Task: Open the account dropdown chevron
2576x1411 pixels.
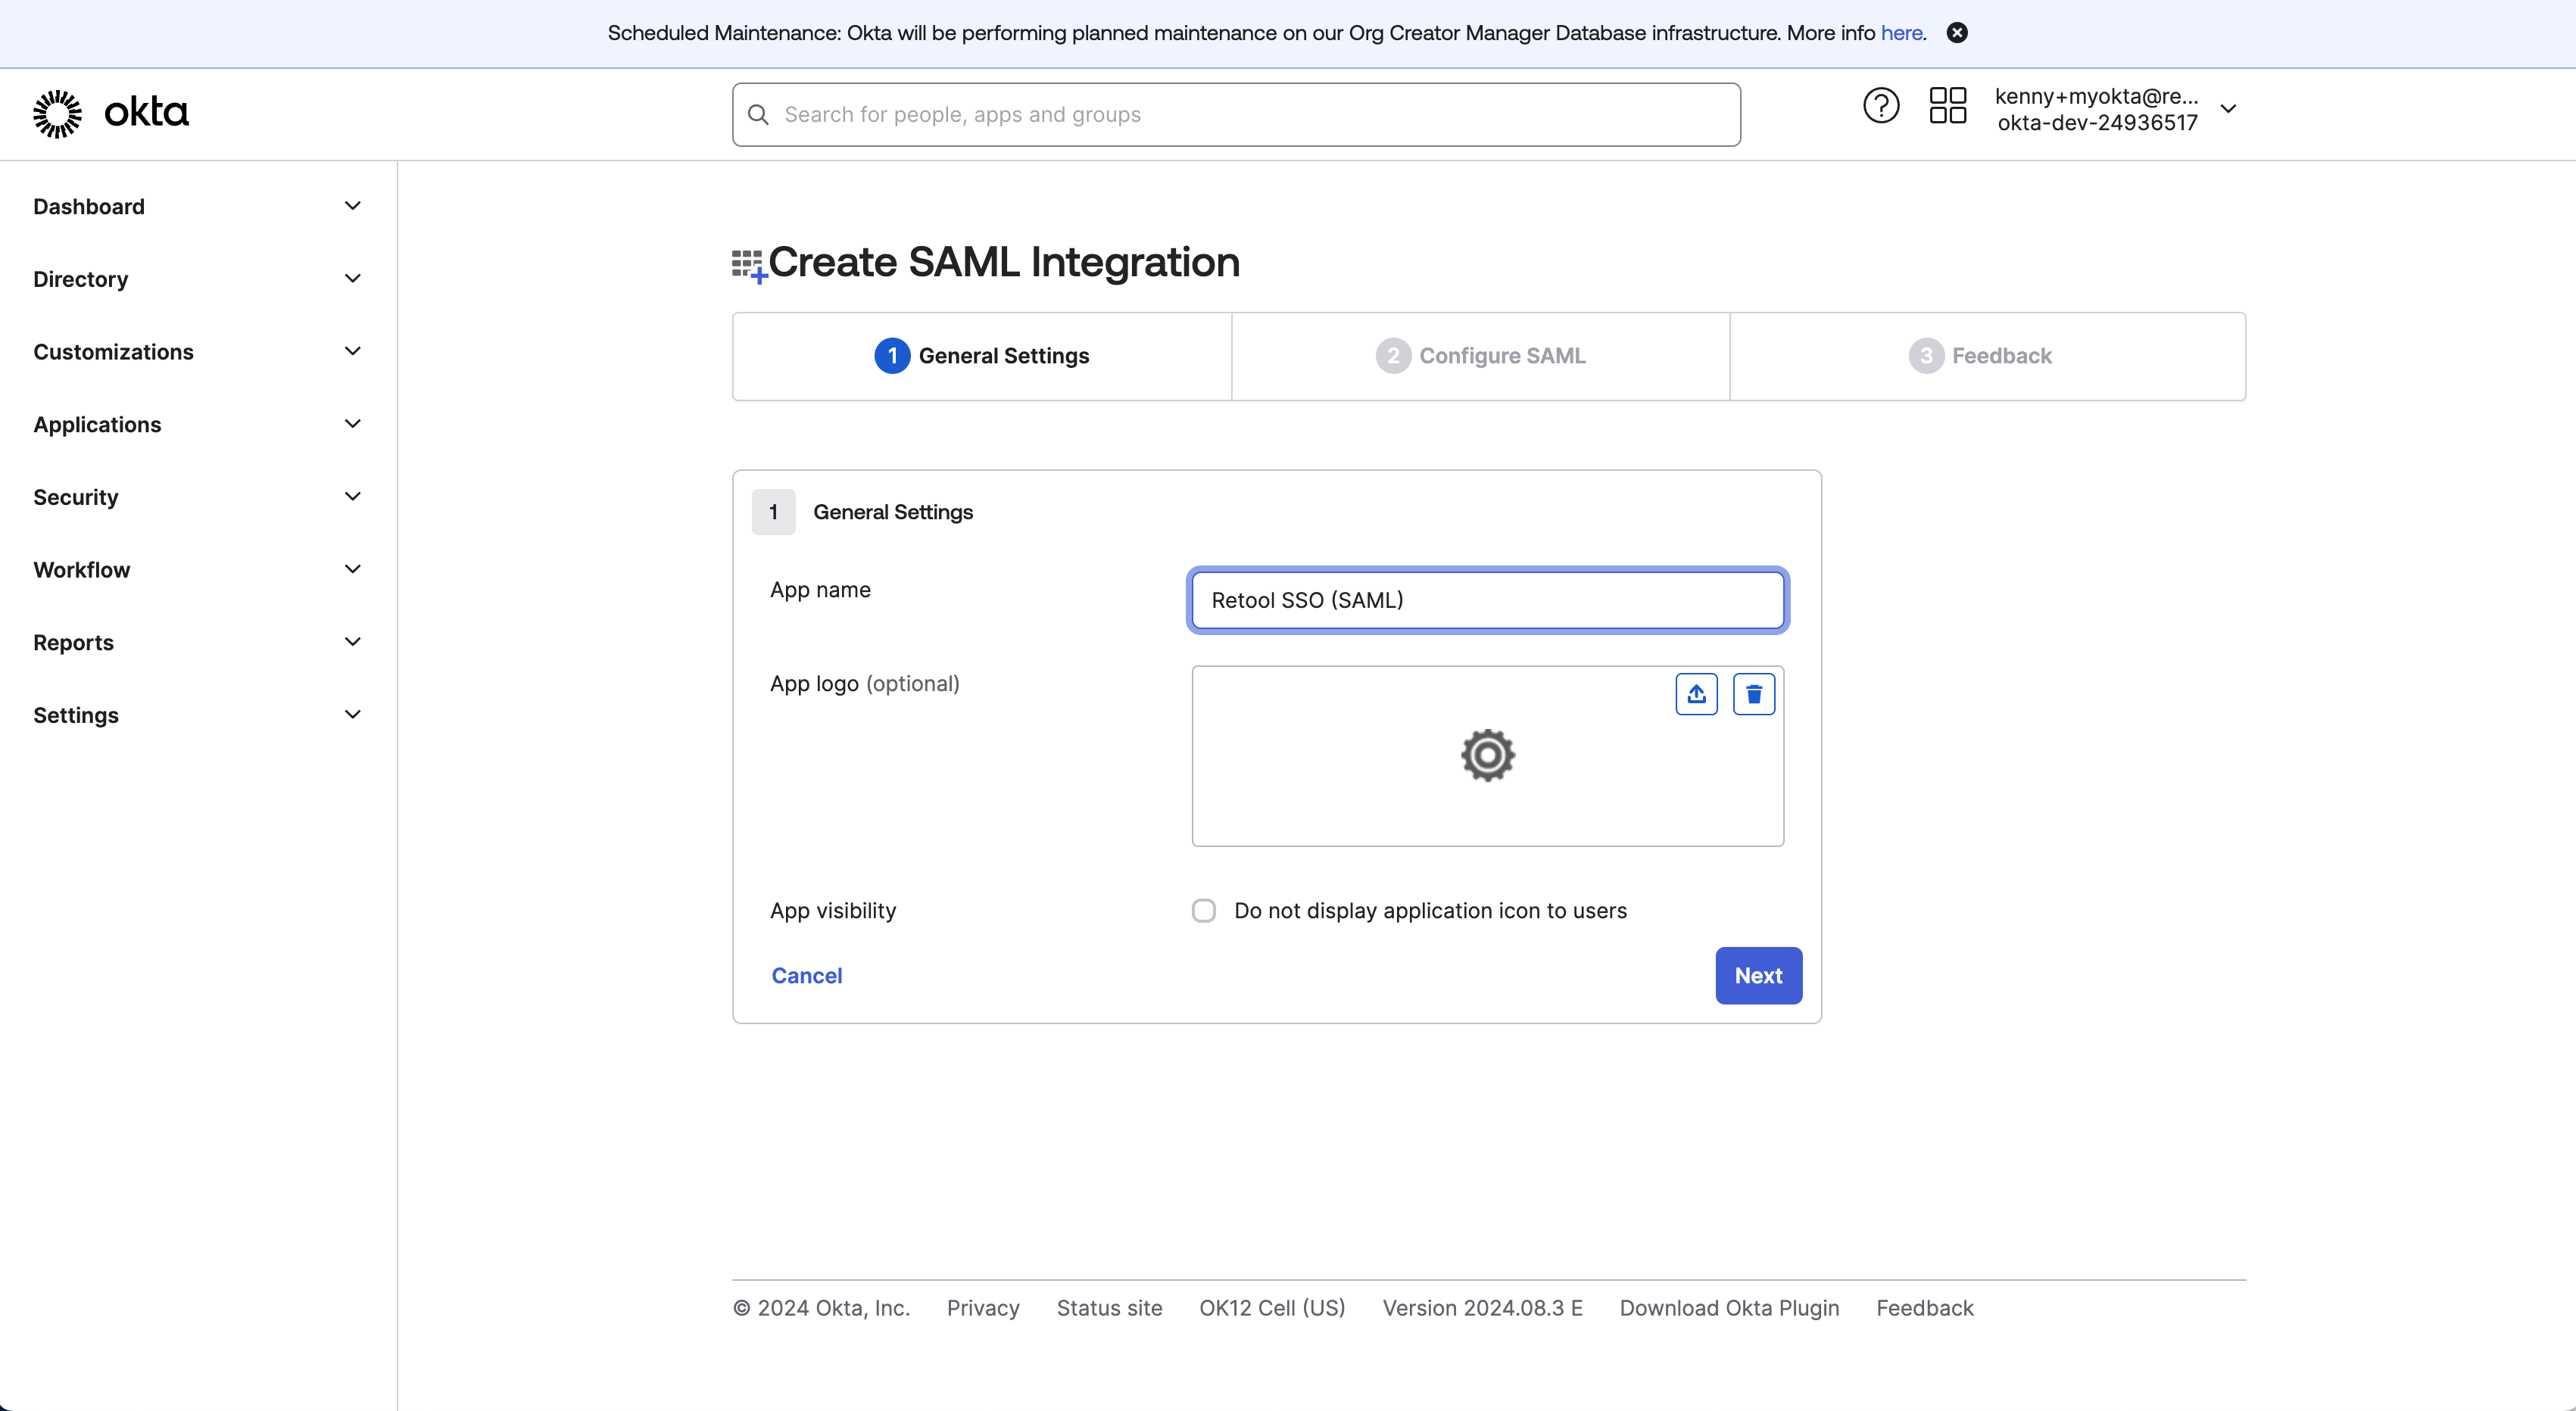Action: [2228, 109]
